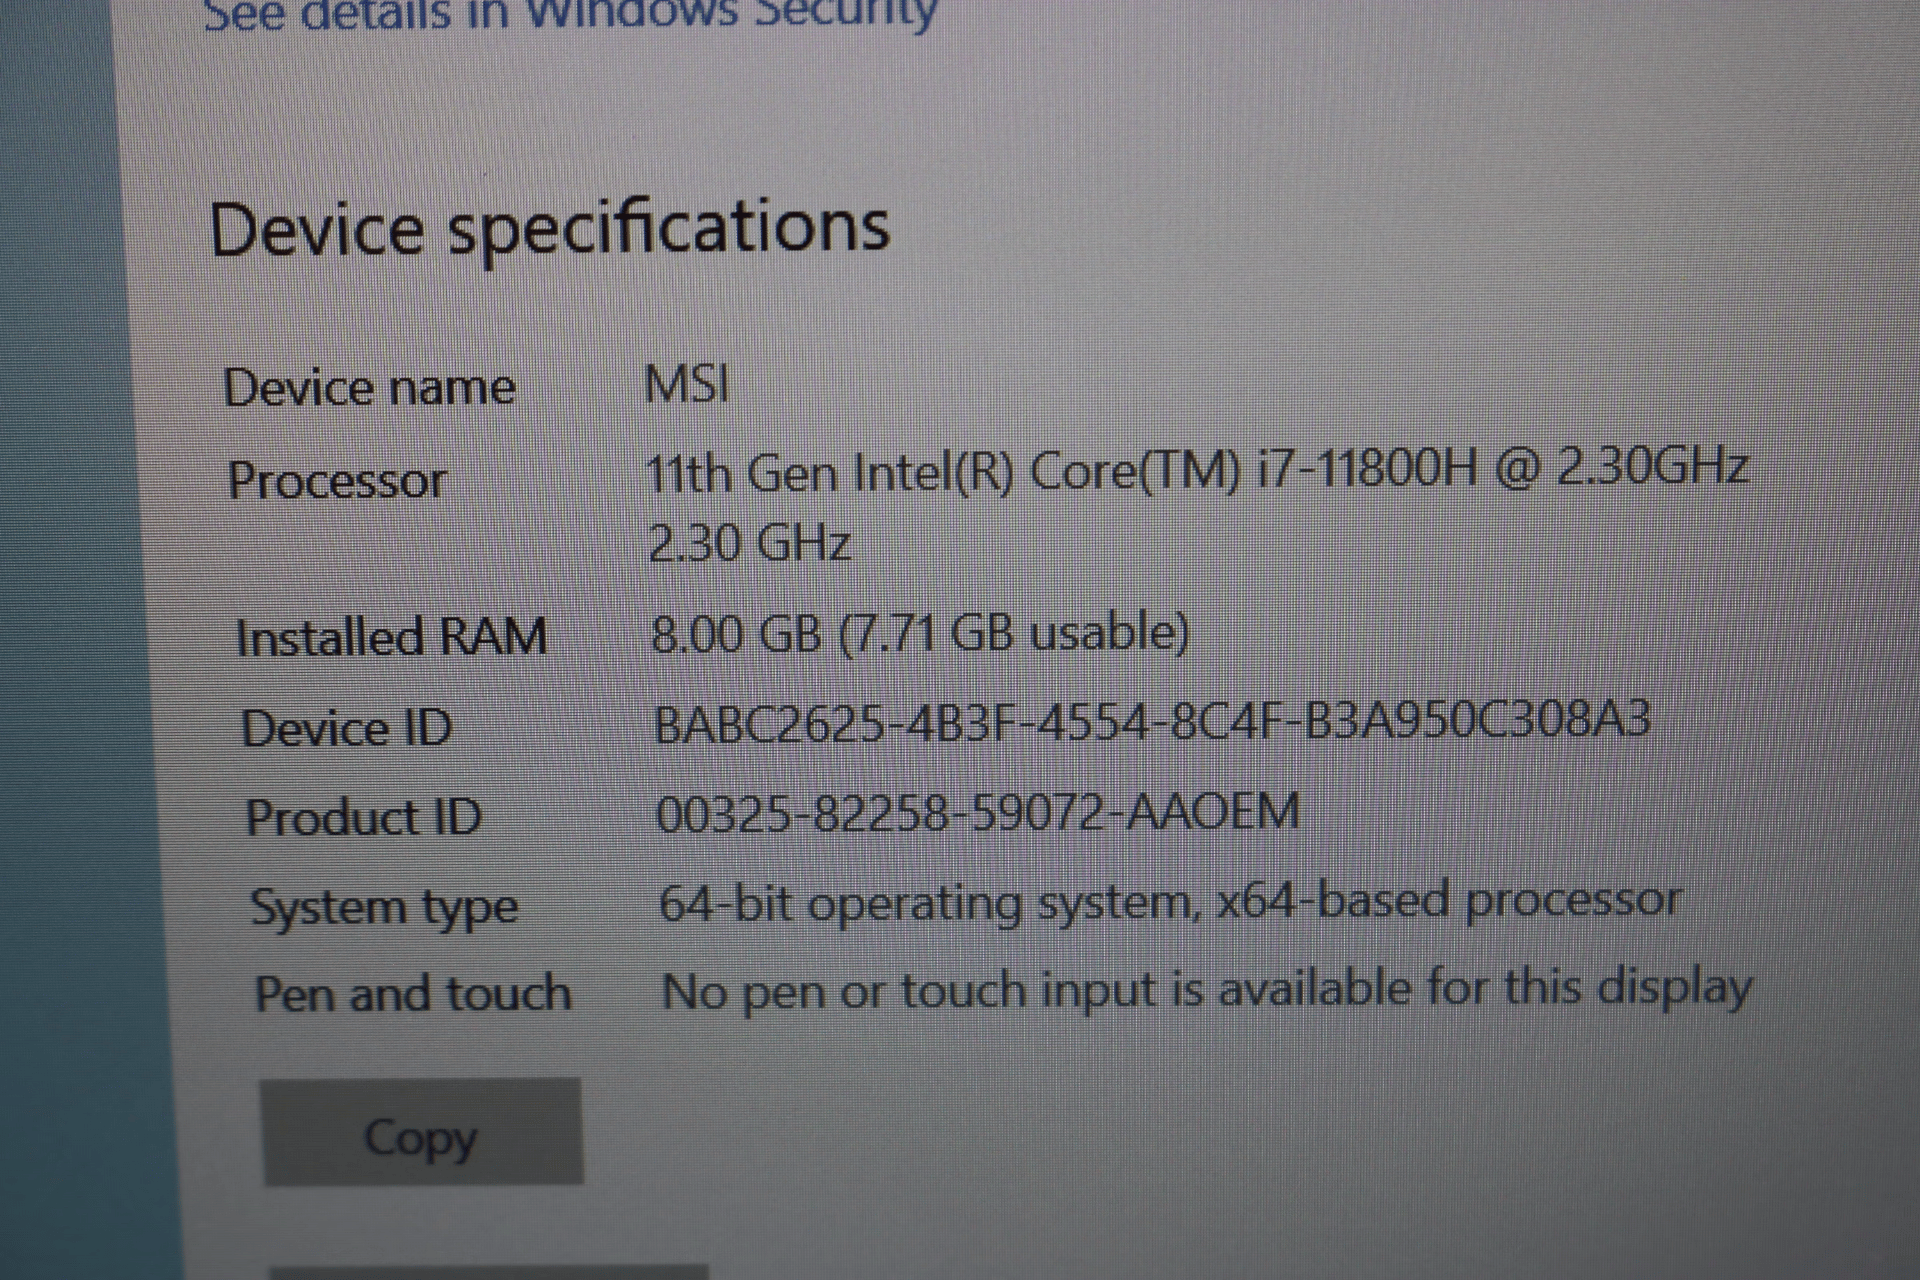
Task: Click the teal panel strip at the window's left
Action: tap(60, 640)
